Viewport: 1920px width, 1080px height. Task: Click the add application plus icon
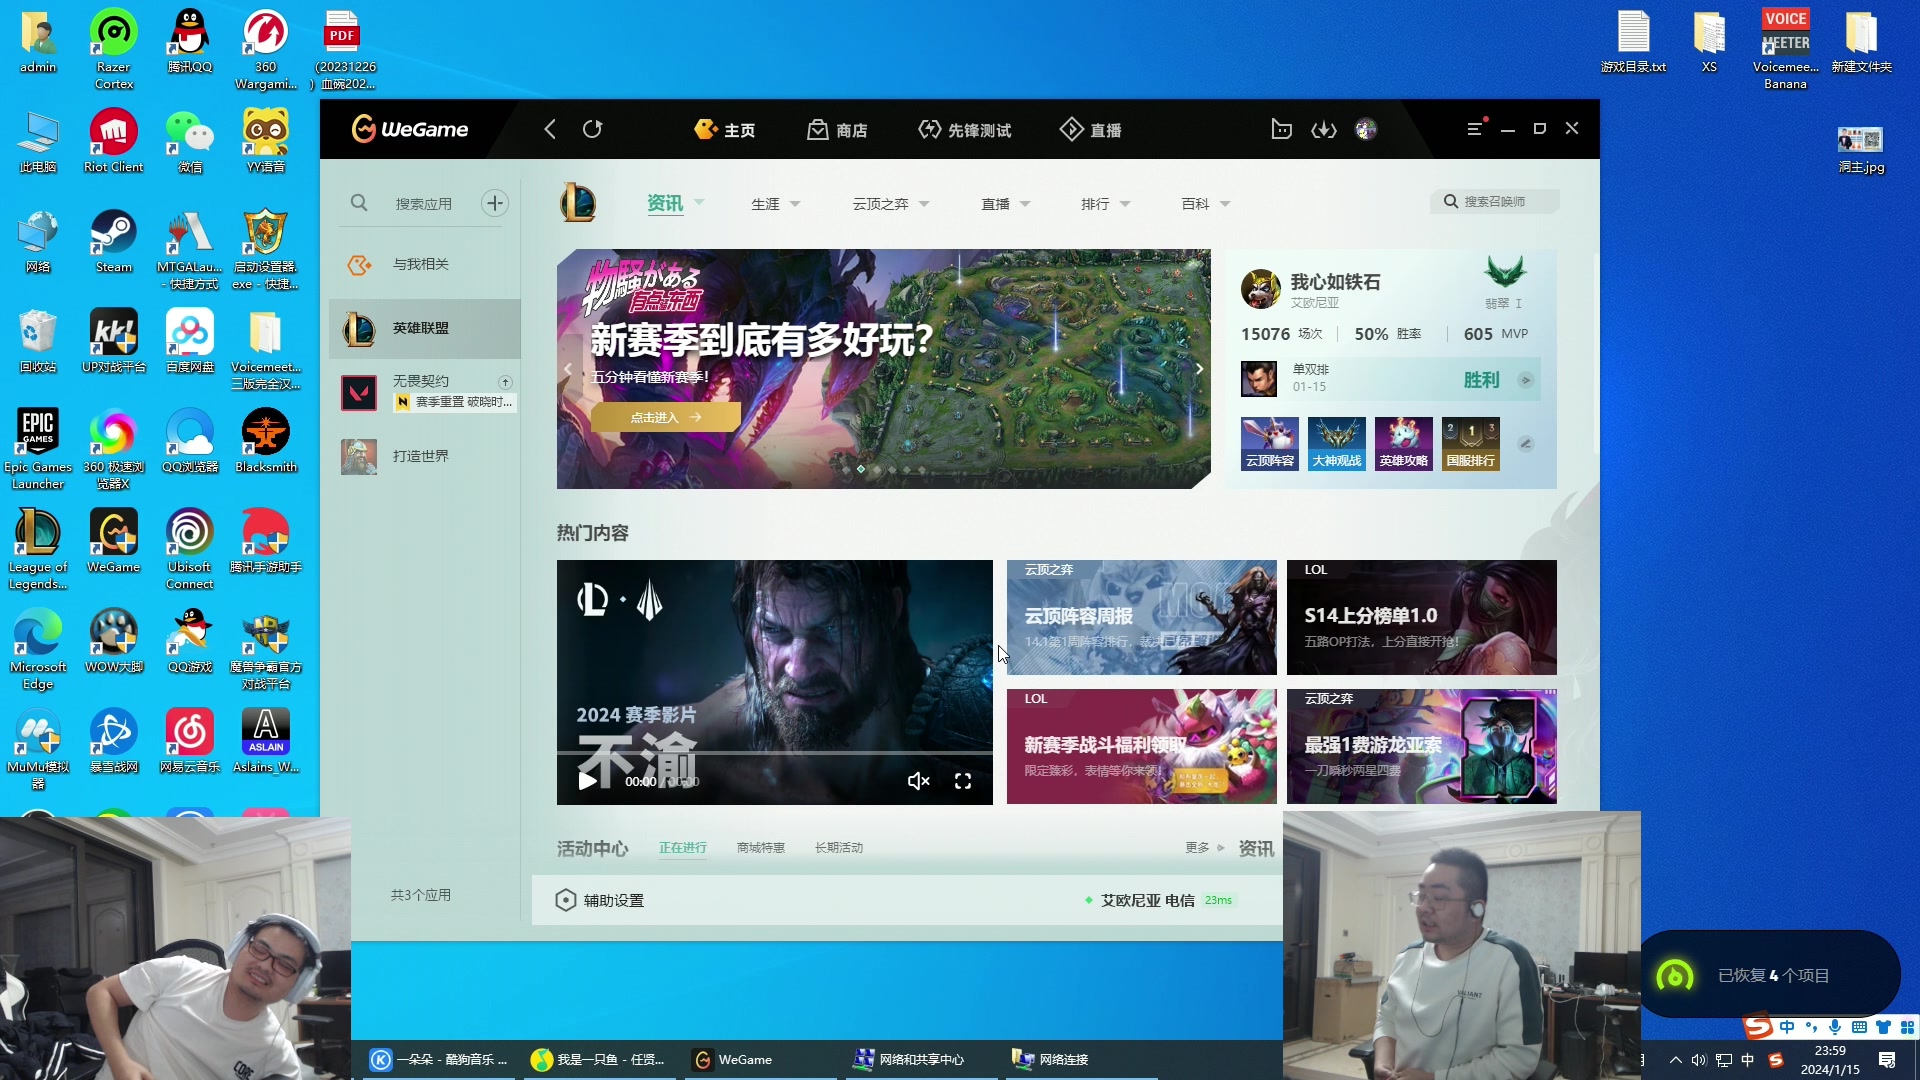coord(495,203)
